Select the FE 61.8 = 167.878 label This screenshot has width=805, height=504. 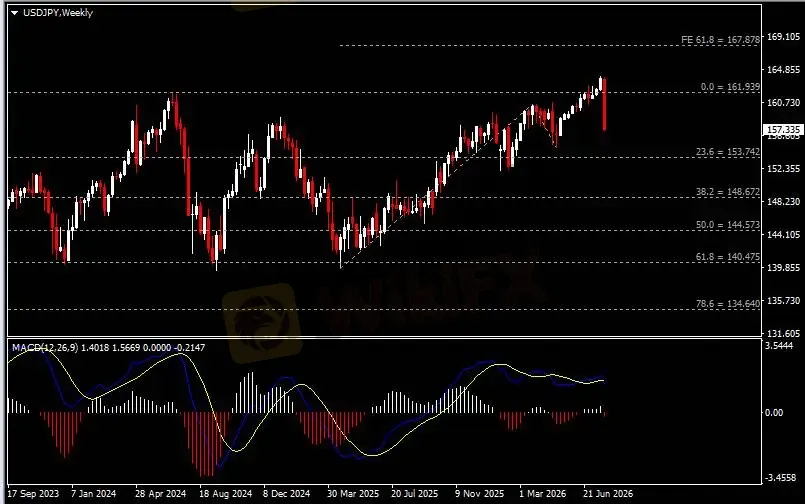click(720, 40)
